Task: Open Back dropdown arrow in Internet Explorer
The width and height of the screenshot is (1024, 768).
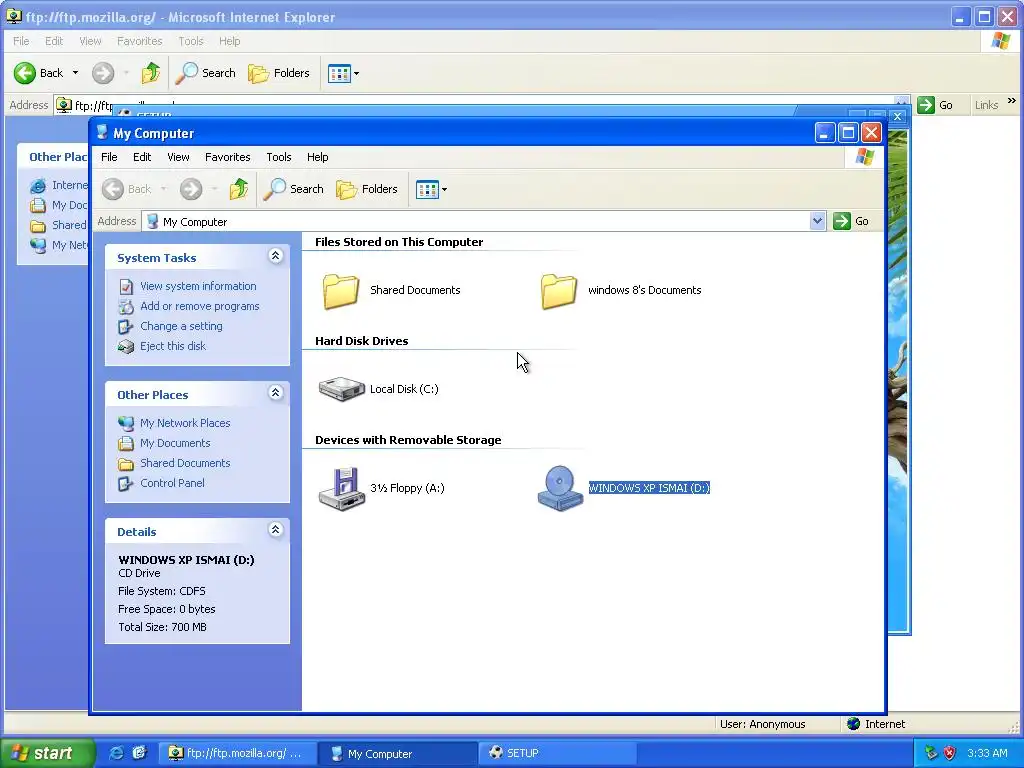Action: tap(75, 73)
